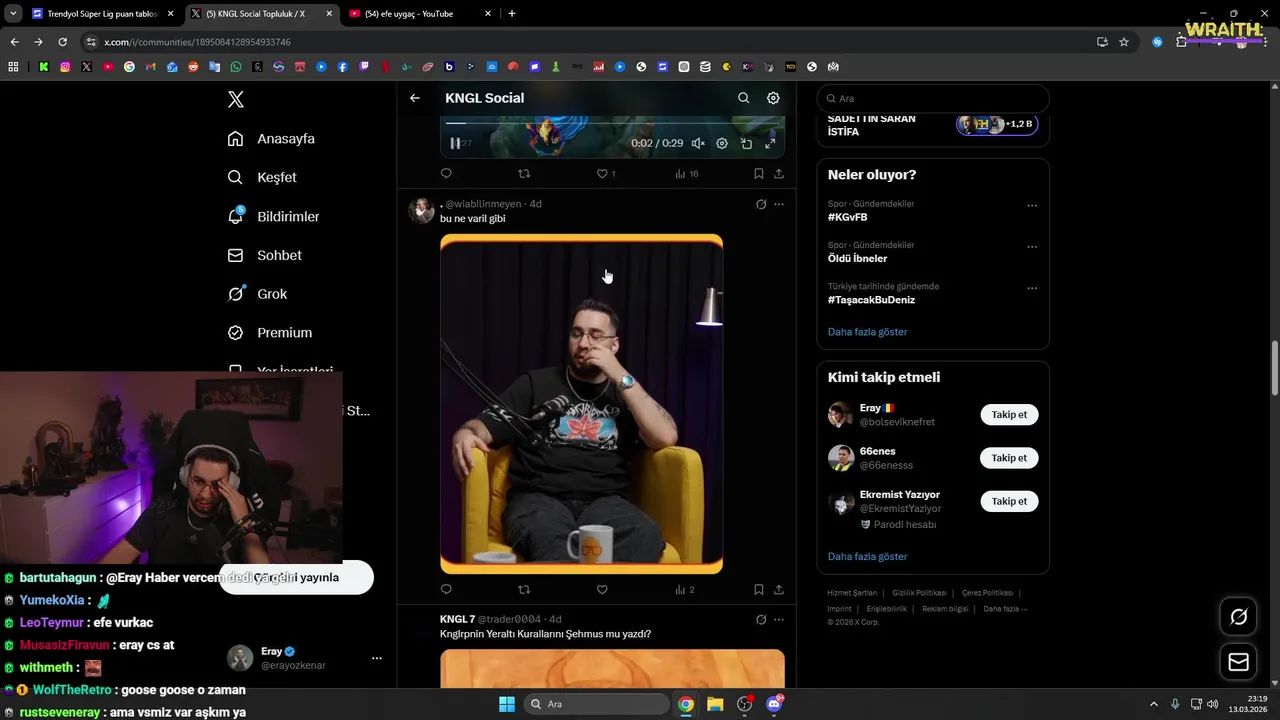This screenshot has width=1280, height=720.
Task: Repost the "bu ne varil gibi" post
Action: tap(524, 590)
